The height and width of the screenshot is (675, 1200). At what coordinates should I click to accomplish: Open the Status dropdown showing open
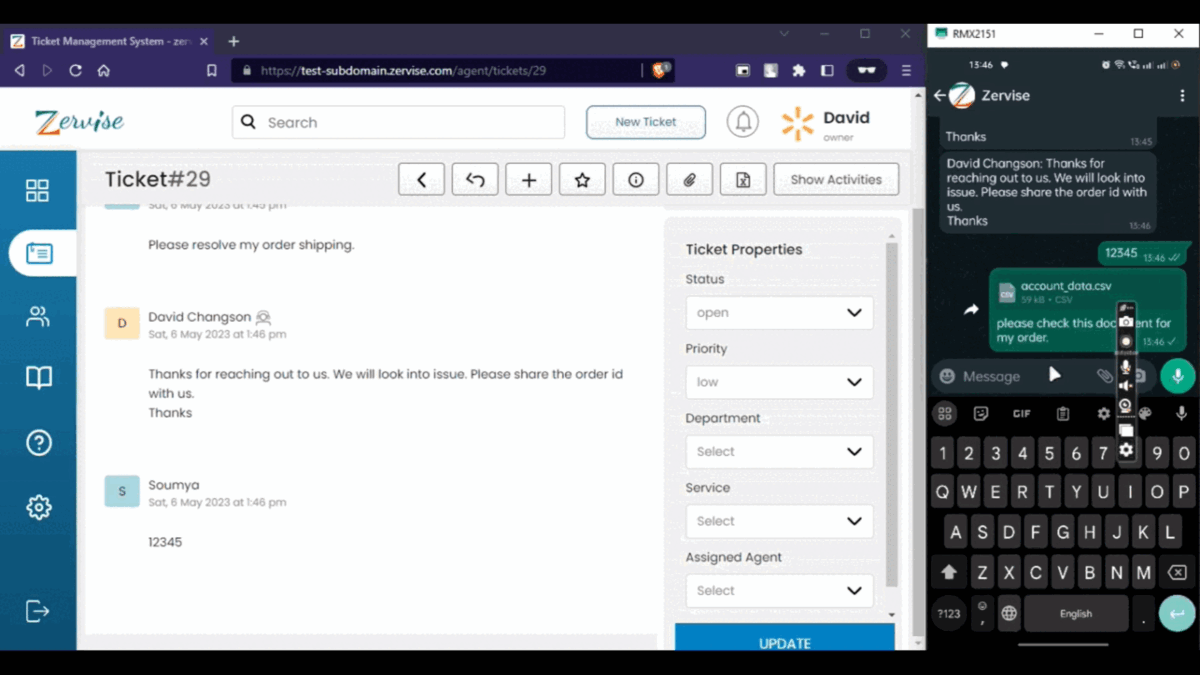(x=779, y=312)
